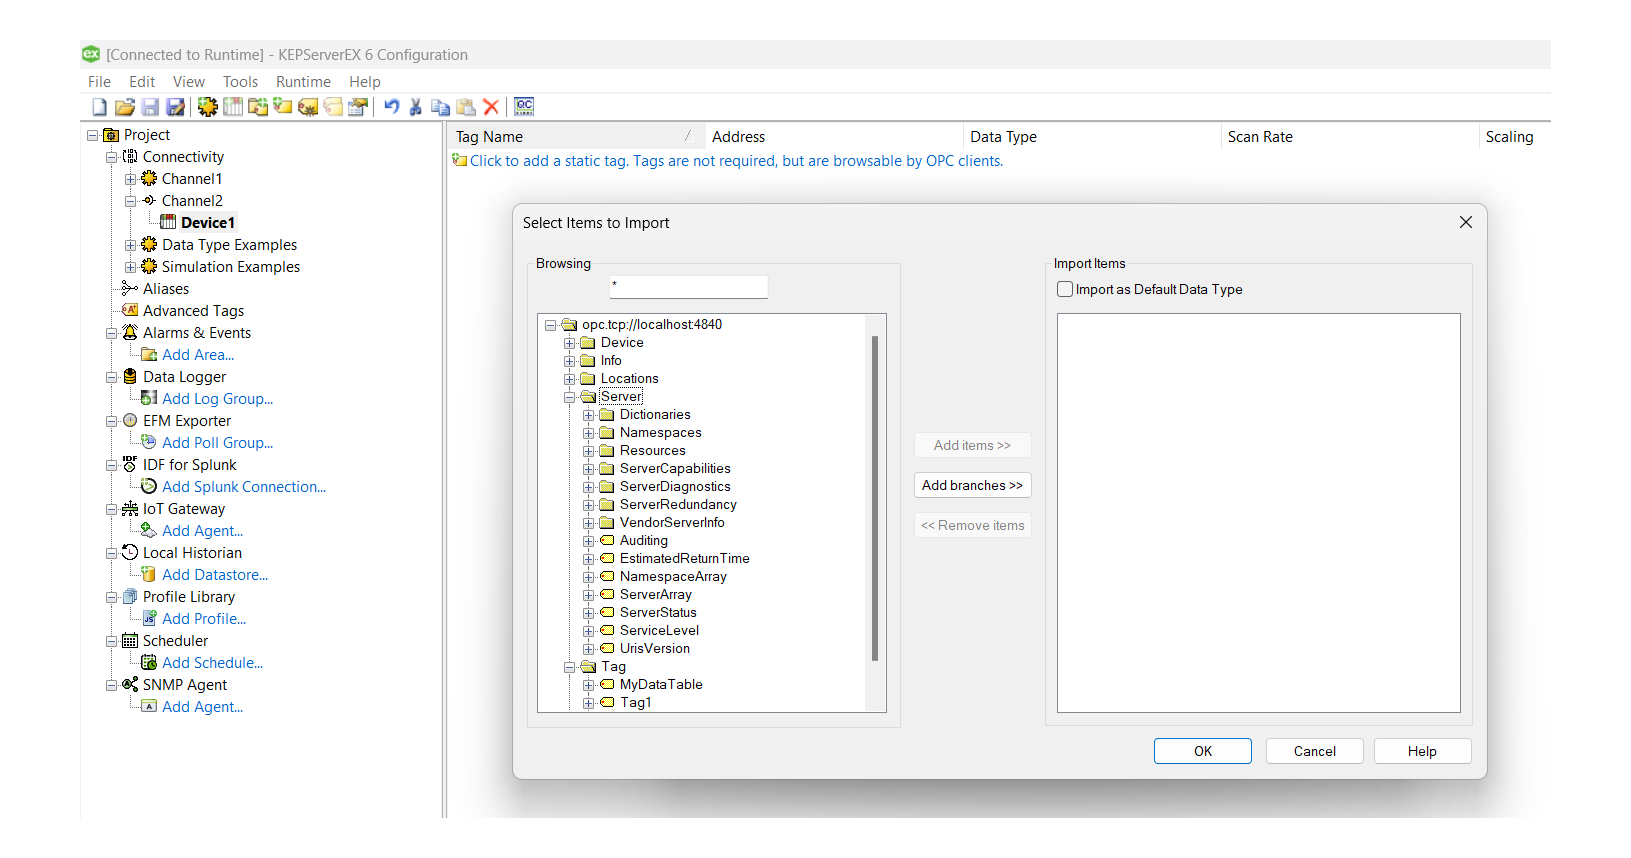The image size is (1631, 858).
Task: Open the File menu
Action: 99,82
